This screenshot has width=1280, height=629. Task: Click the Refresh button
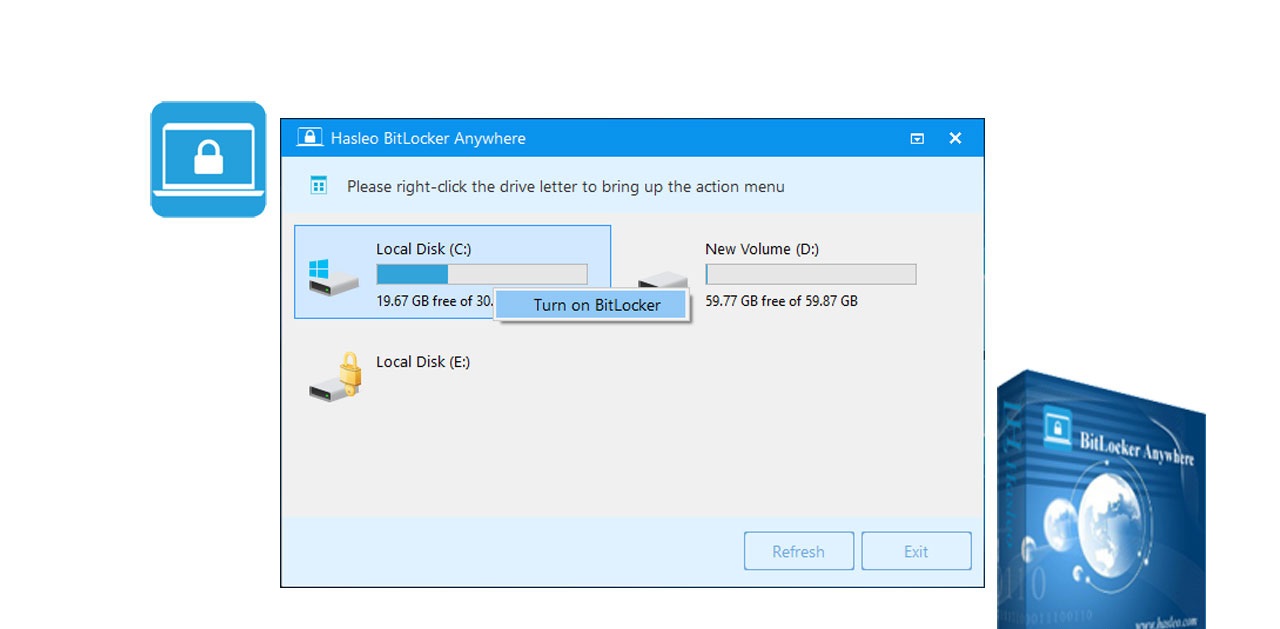[798, 551]
